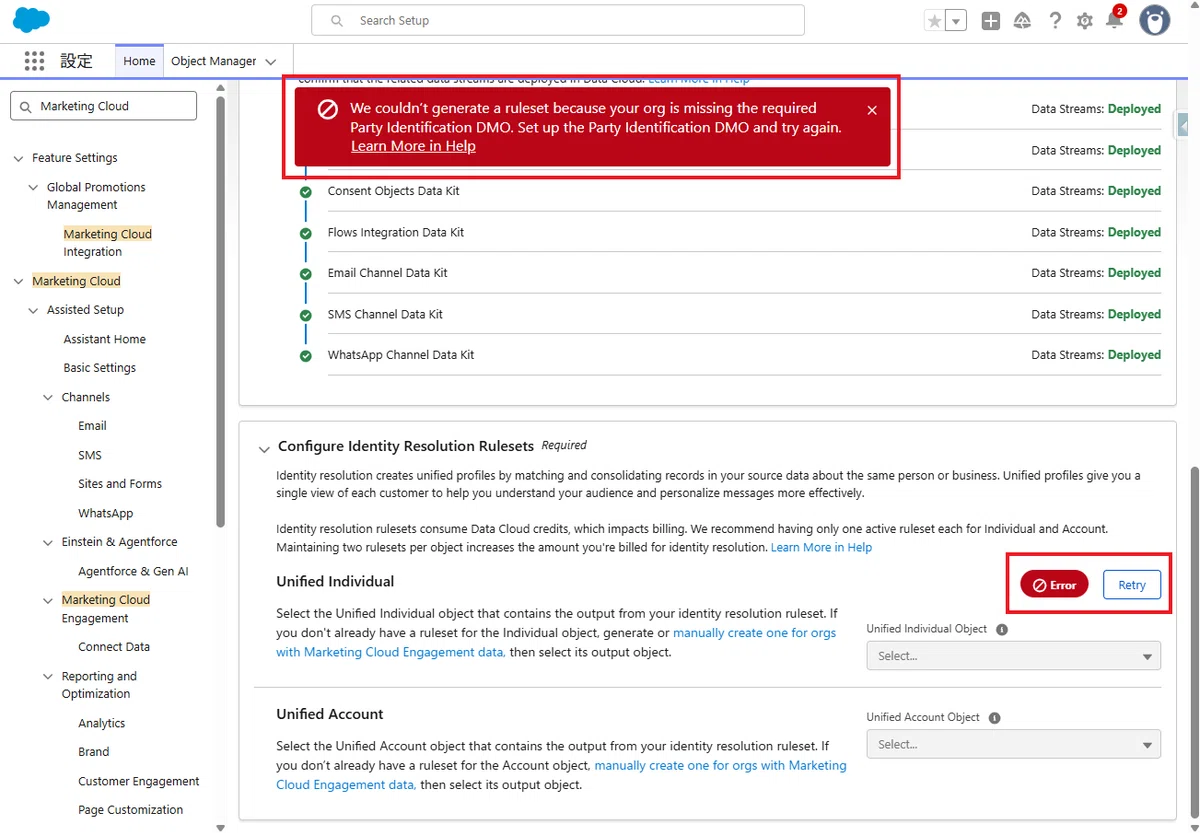This screenshot has height=833, width=1200.
Task: Click info icon beside Unified Individual Object
Action: click(1002, 630)
